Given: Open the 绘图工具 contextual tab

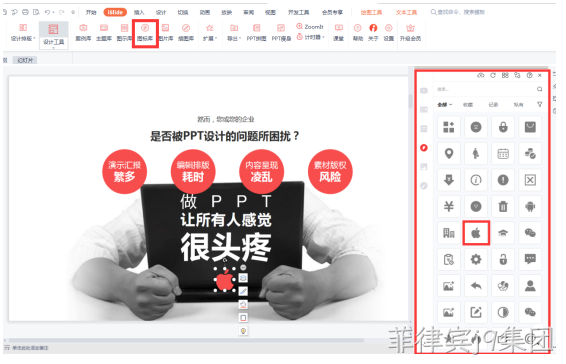Looking at the screenshot, I should click(371, 12).
